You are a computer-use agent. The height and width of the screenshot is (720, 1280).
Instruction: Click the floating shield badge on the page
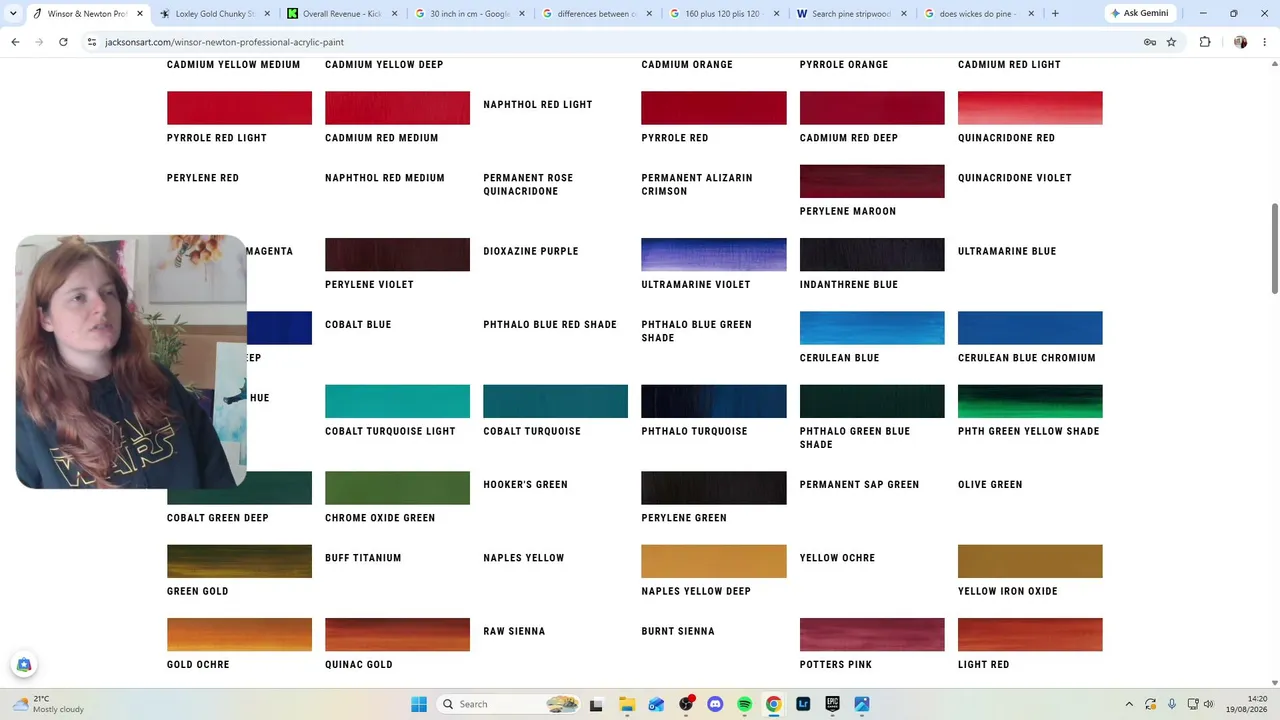pyautogui.click(x=24, y=664)
